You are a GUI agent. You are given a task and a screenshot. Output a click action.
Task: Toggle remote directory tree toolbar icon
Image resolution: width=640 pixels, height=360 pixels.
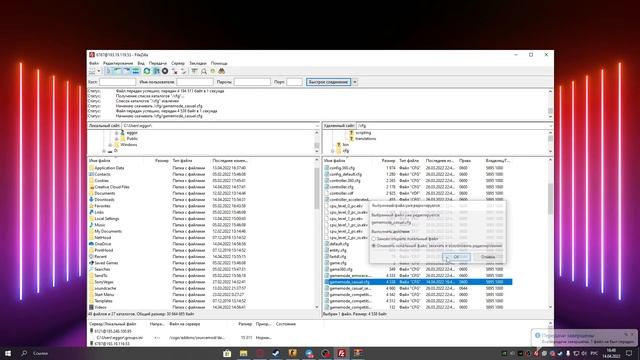[x=127, y=71]
